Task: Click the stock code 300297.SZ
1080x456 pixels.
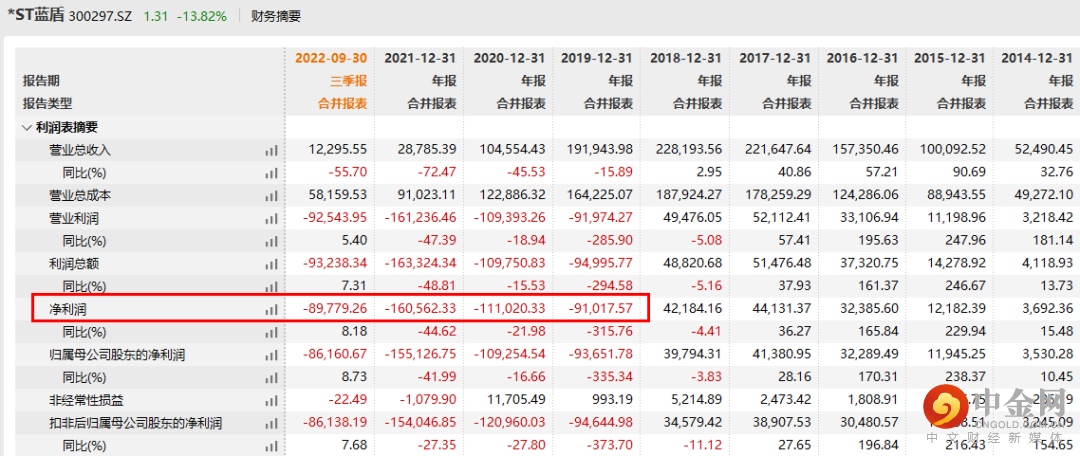Action: pyautogui.click(x=101, y=16)
